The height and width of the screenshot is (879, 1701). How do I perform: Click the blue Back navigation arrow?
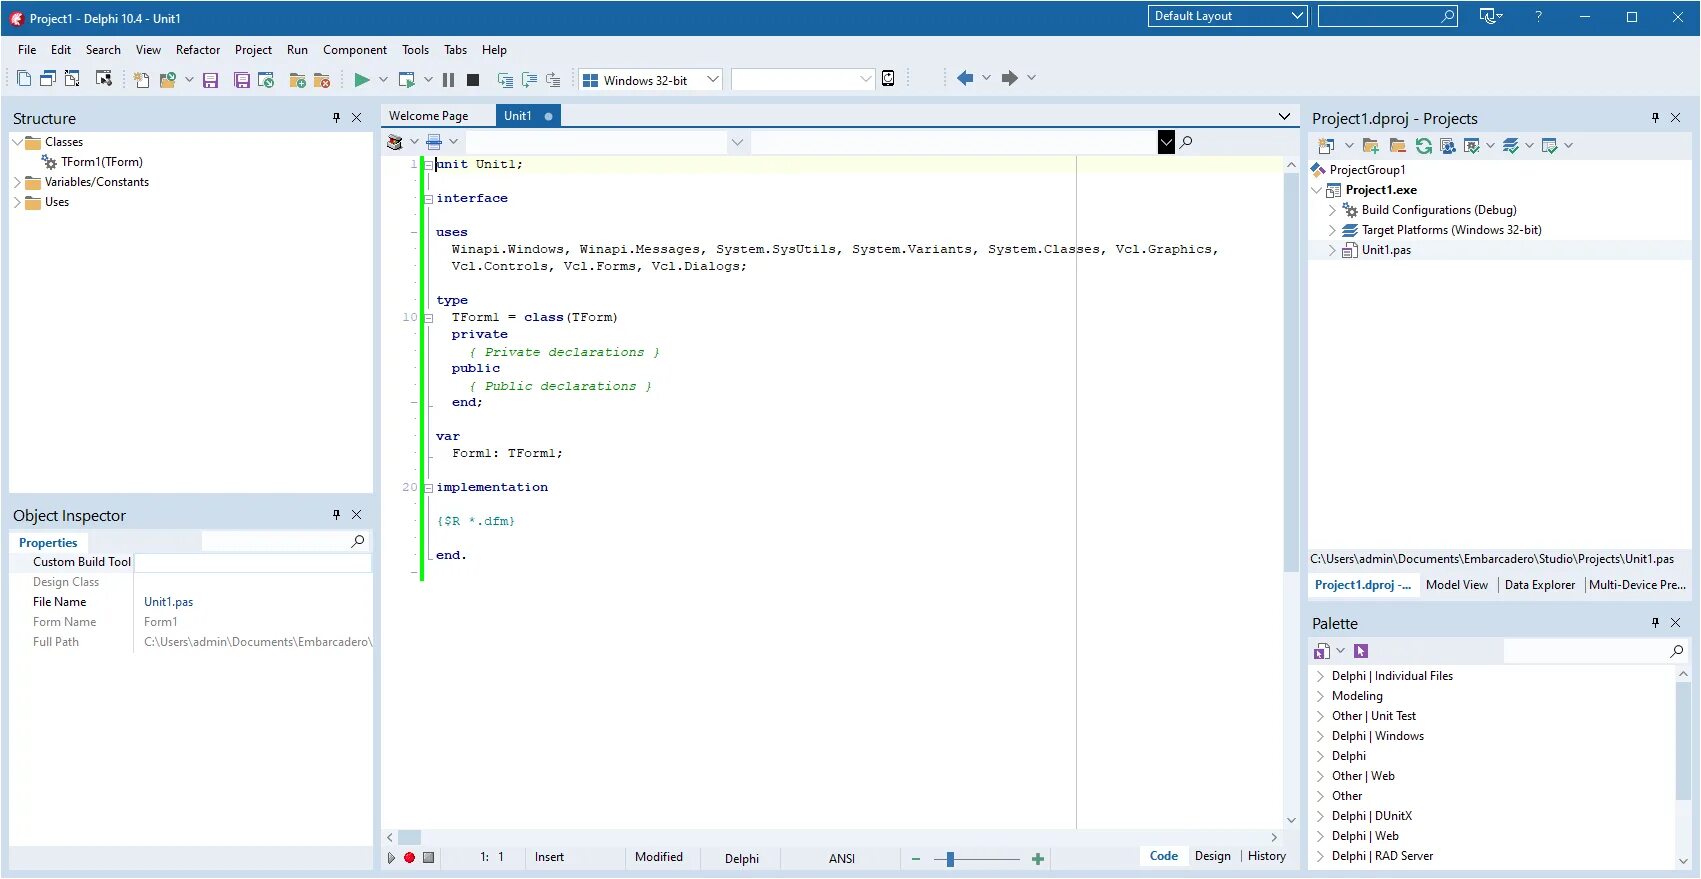pos(965,78)
